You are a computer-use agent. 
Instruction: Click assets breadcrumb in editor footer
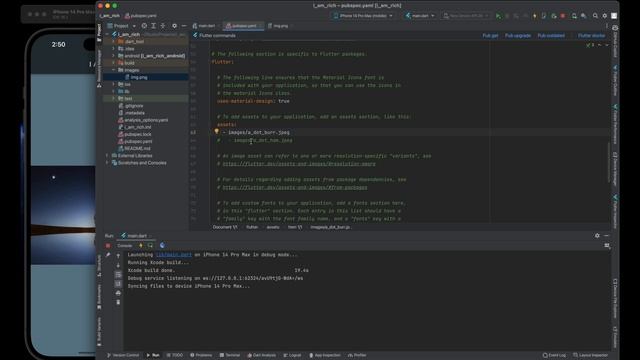pyautogui.click(x=273, y=227)
